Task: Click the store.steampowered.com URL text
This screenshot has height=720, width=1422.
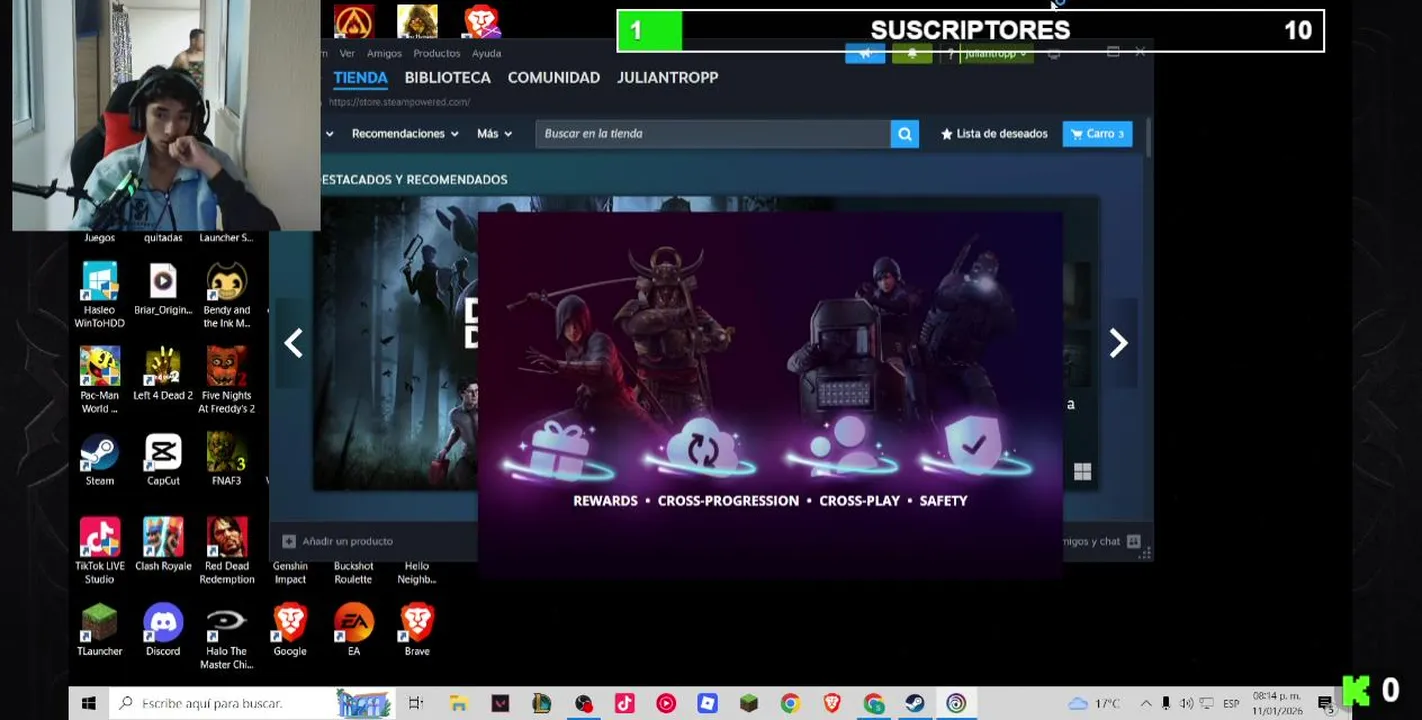Action: coord(399,102)
